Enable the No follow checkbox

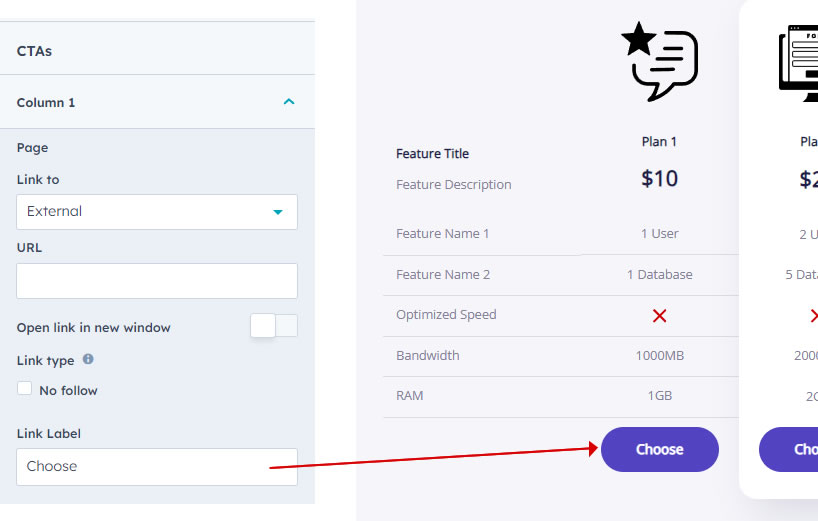(25, 389)
